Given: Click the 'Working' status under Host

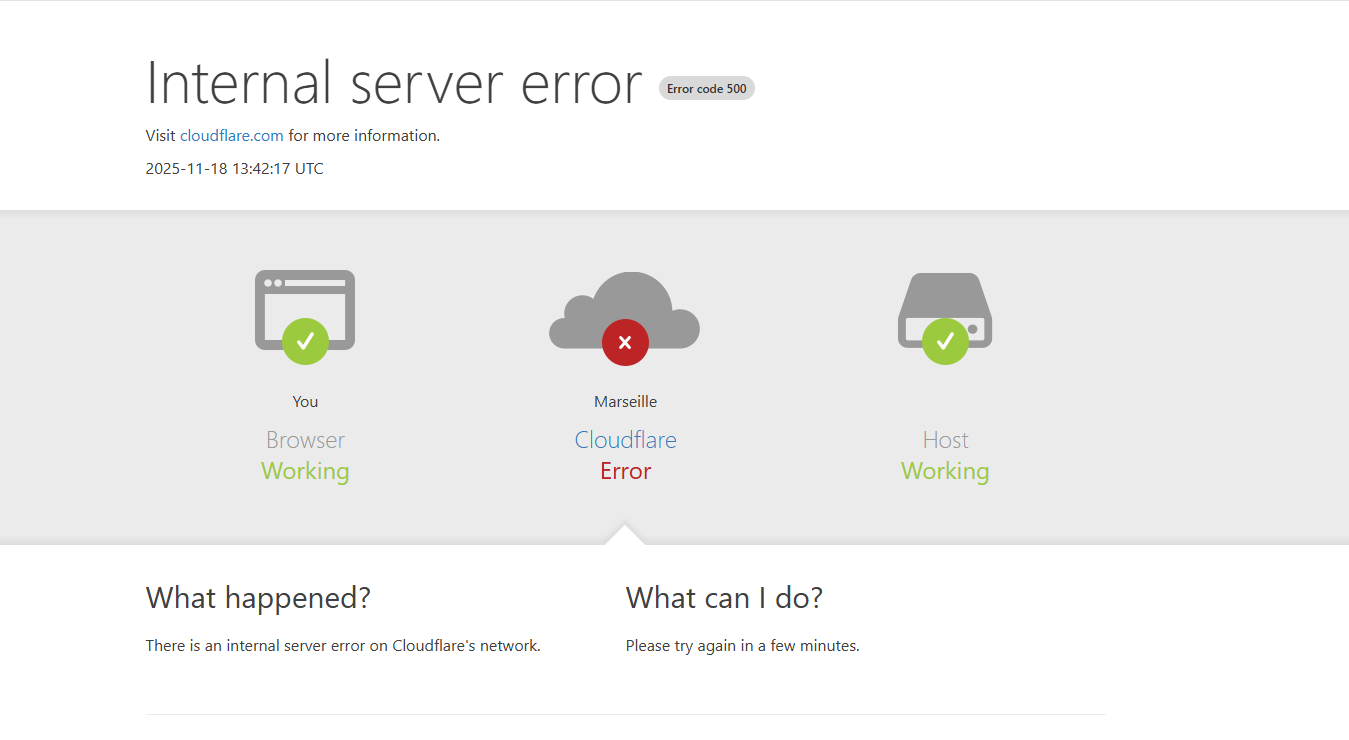Looking at the screenshot, I should point(944,470).
